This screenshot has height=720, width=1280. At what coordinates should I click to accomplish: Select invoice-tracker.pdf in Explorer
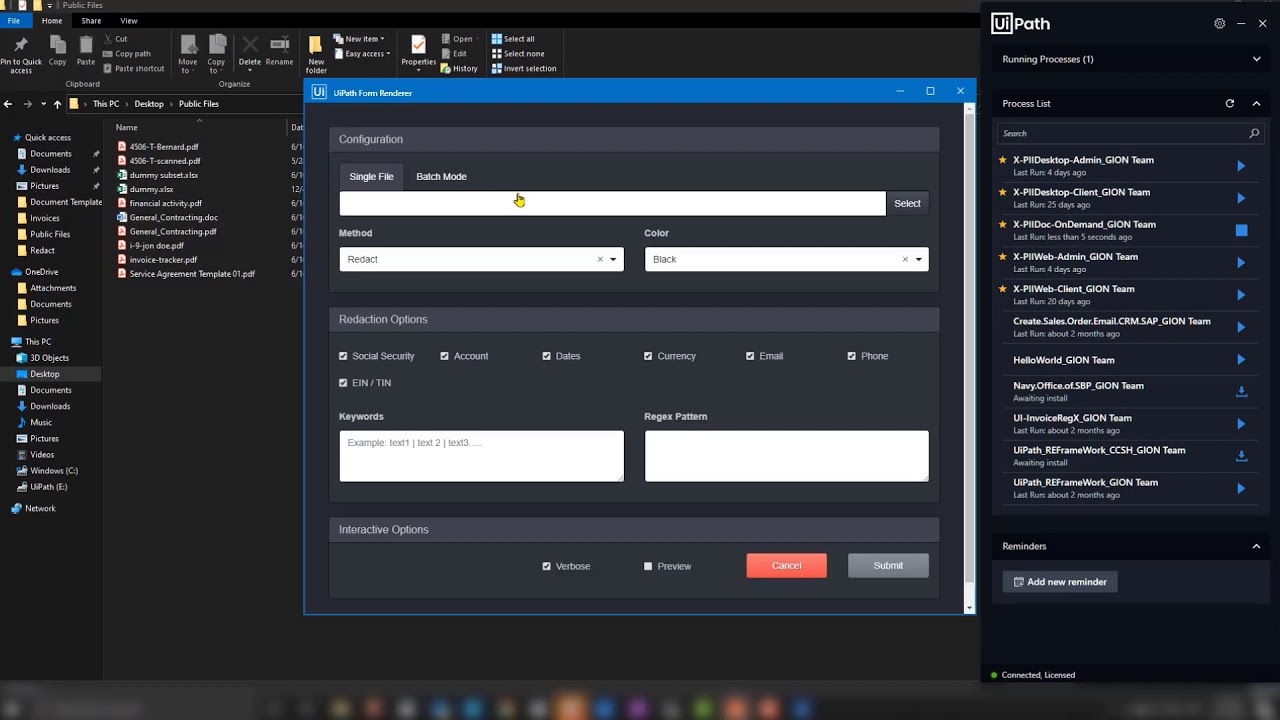pos(163,260)
